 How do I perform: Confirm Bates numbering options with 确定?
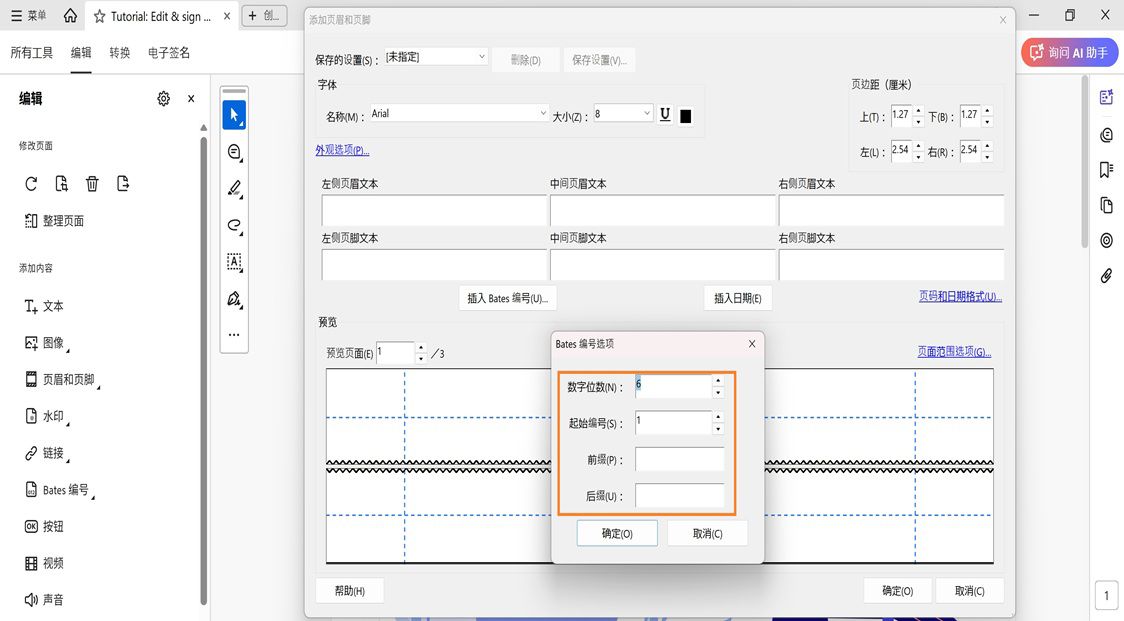point(616,533)
